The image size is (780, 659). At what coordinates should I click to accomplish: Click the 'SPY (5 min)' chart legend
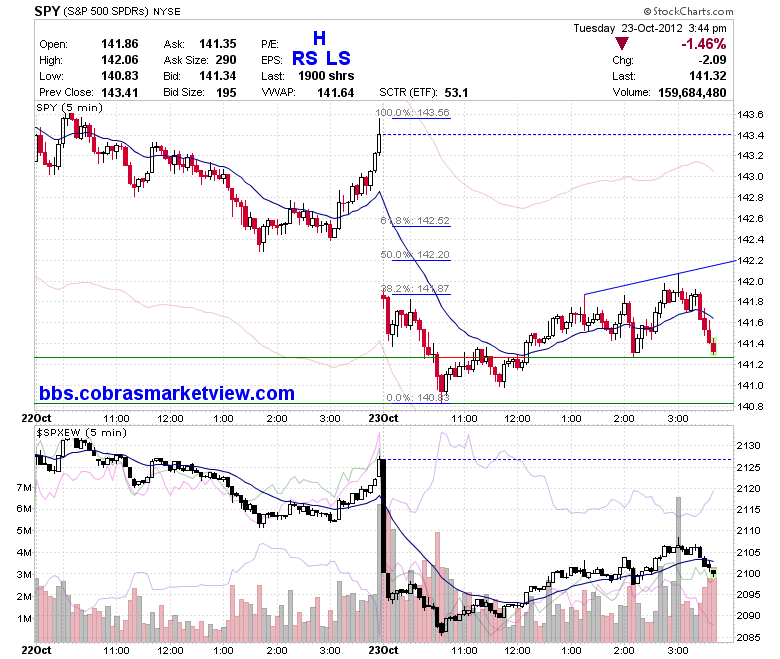coord(69,107)
